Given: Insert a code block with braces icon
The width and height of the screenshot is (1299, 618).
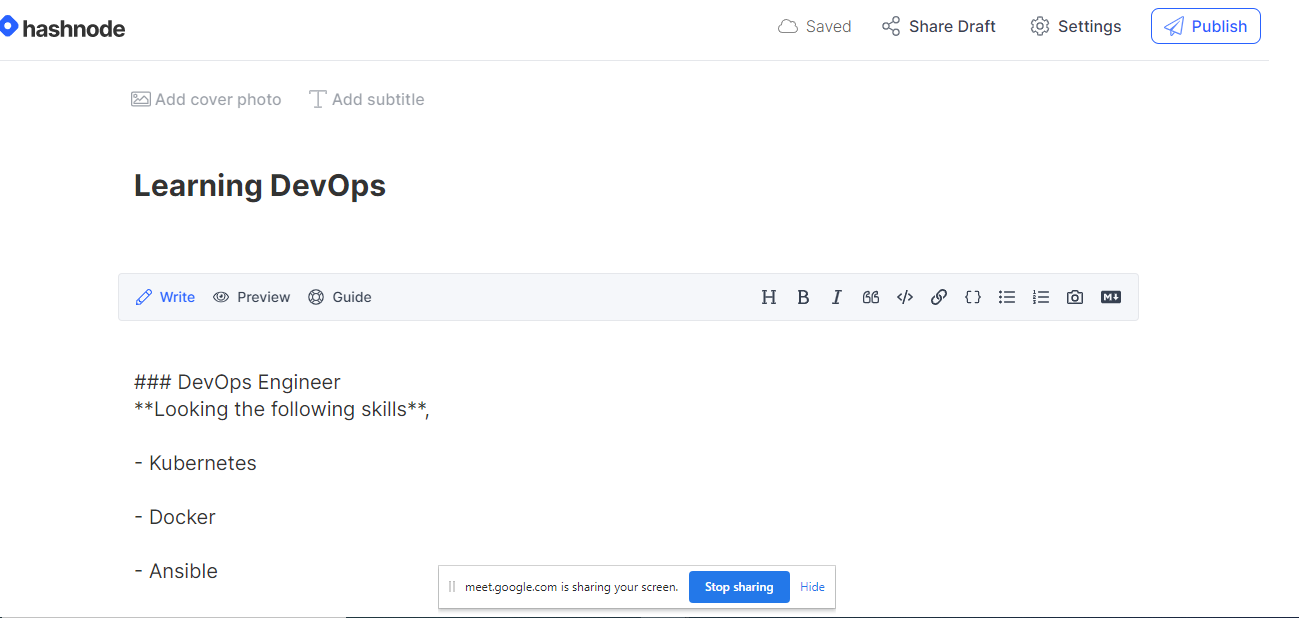Looking at the screenshot, I should [x=973, y=297].
